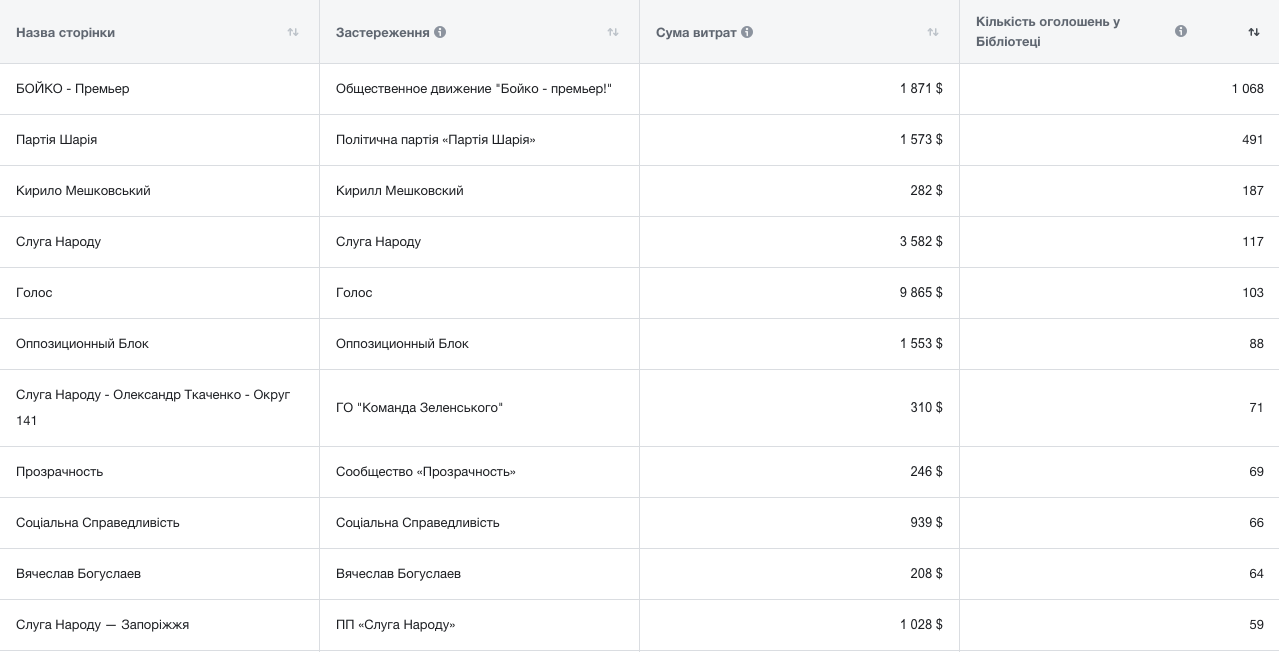Select the Прозрачность page row

[x=60, y=472]
